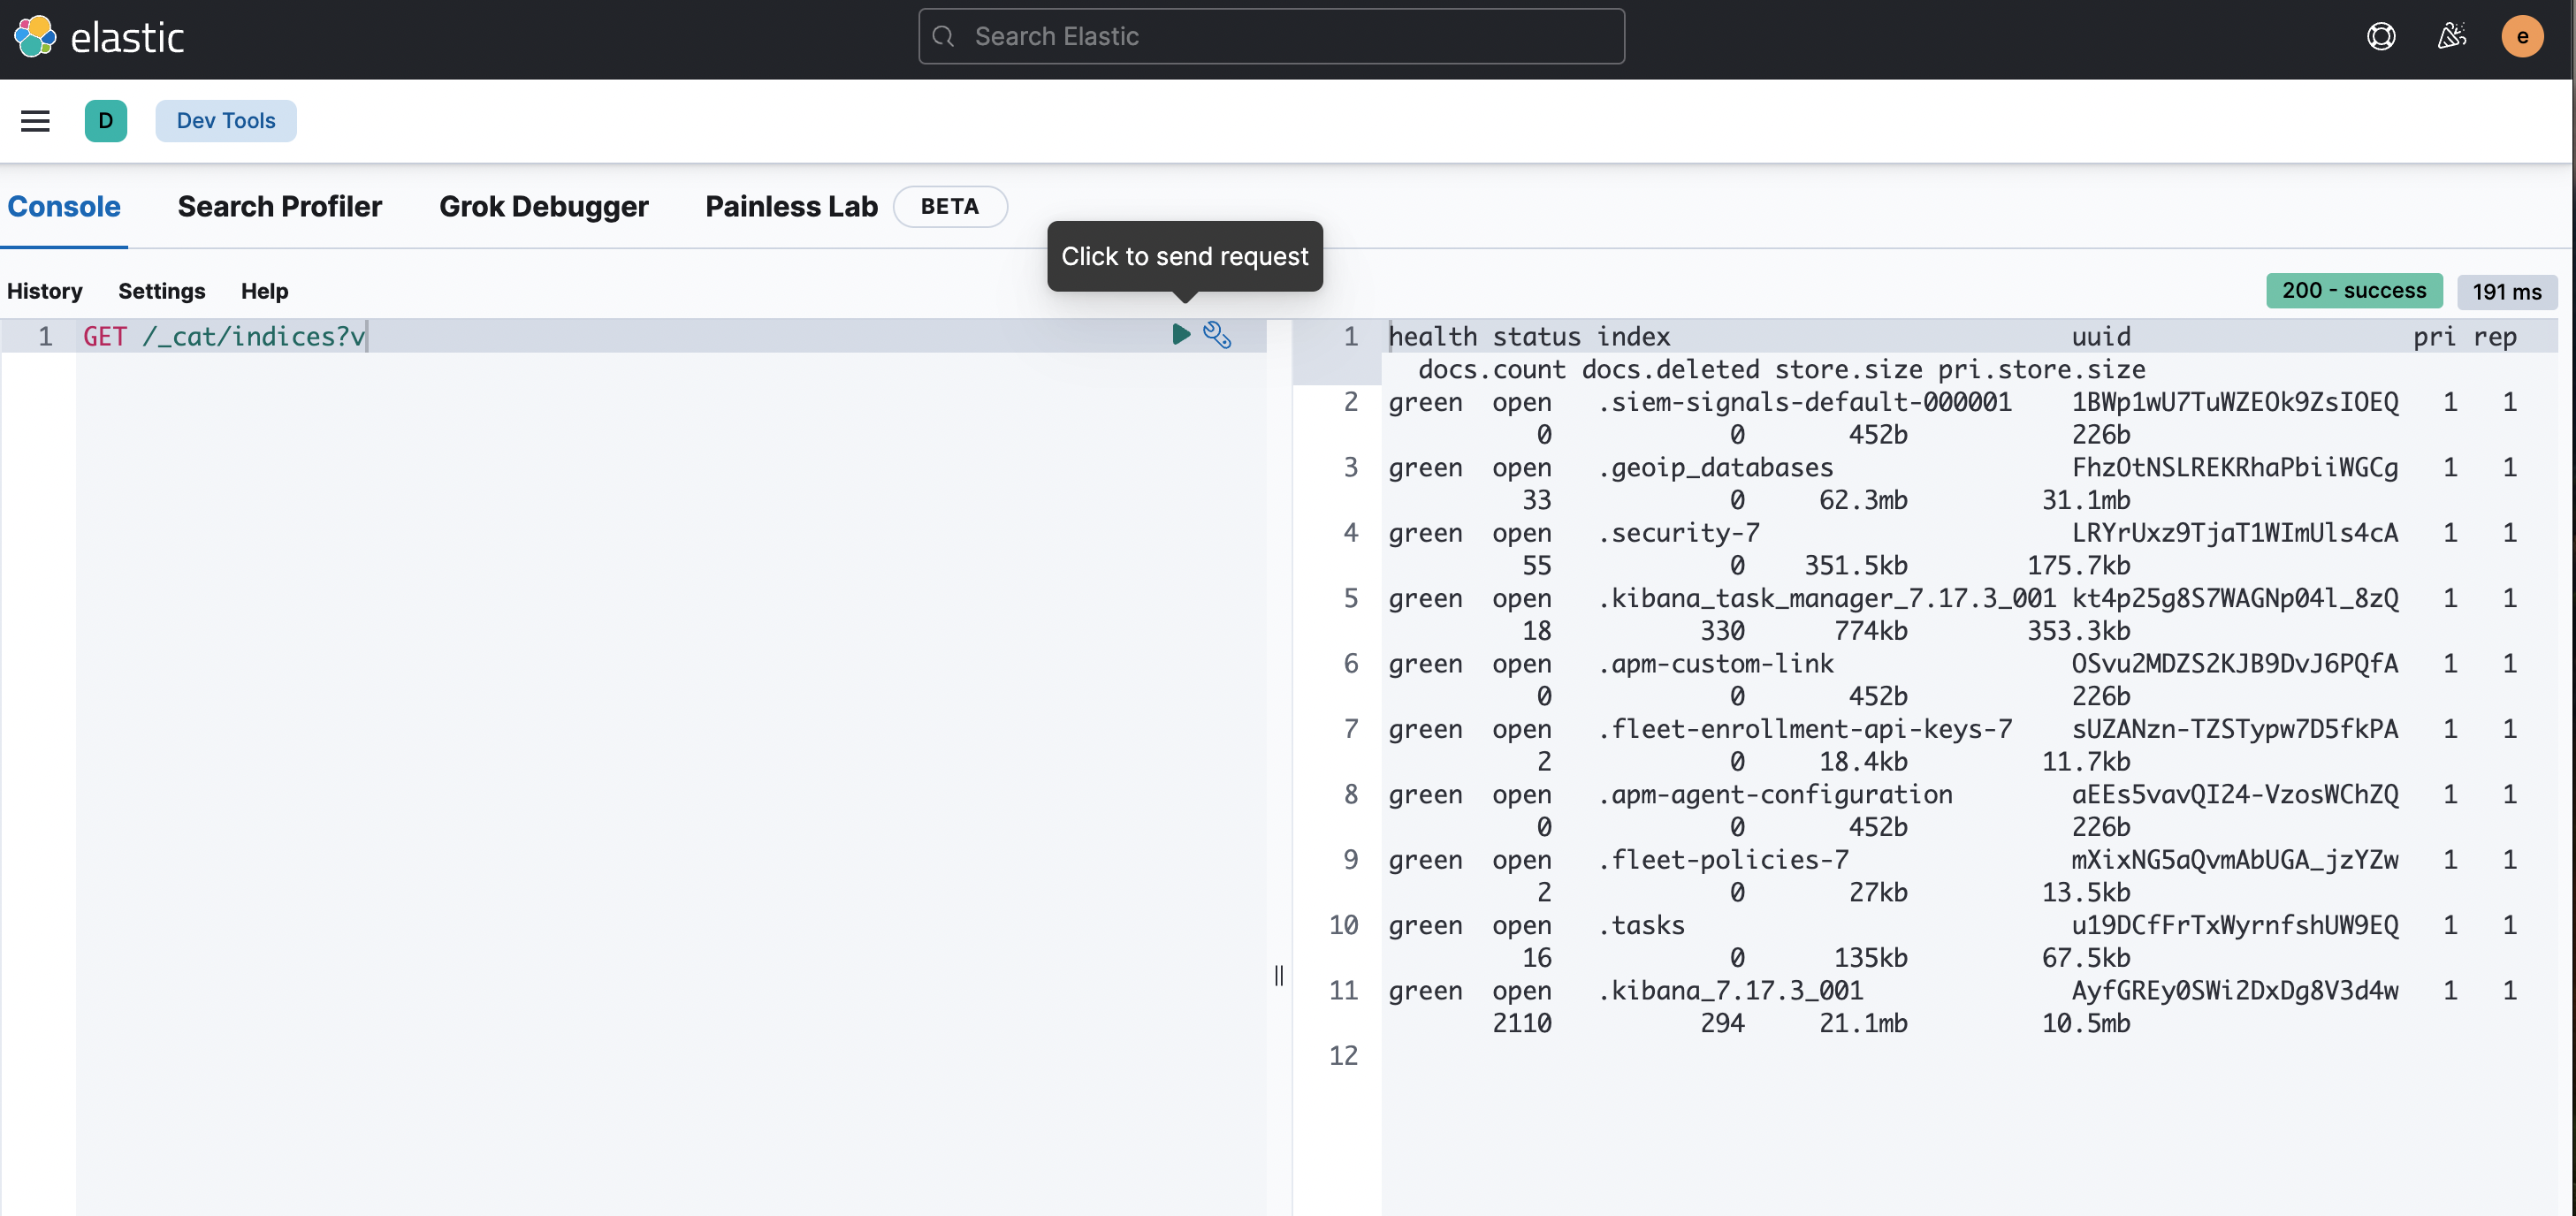Send request with the green play icon
2576x1216 pixels.
(x=1180, y=334)
